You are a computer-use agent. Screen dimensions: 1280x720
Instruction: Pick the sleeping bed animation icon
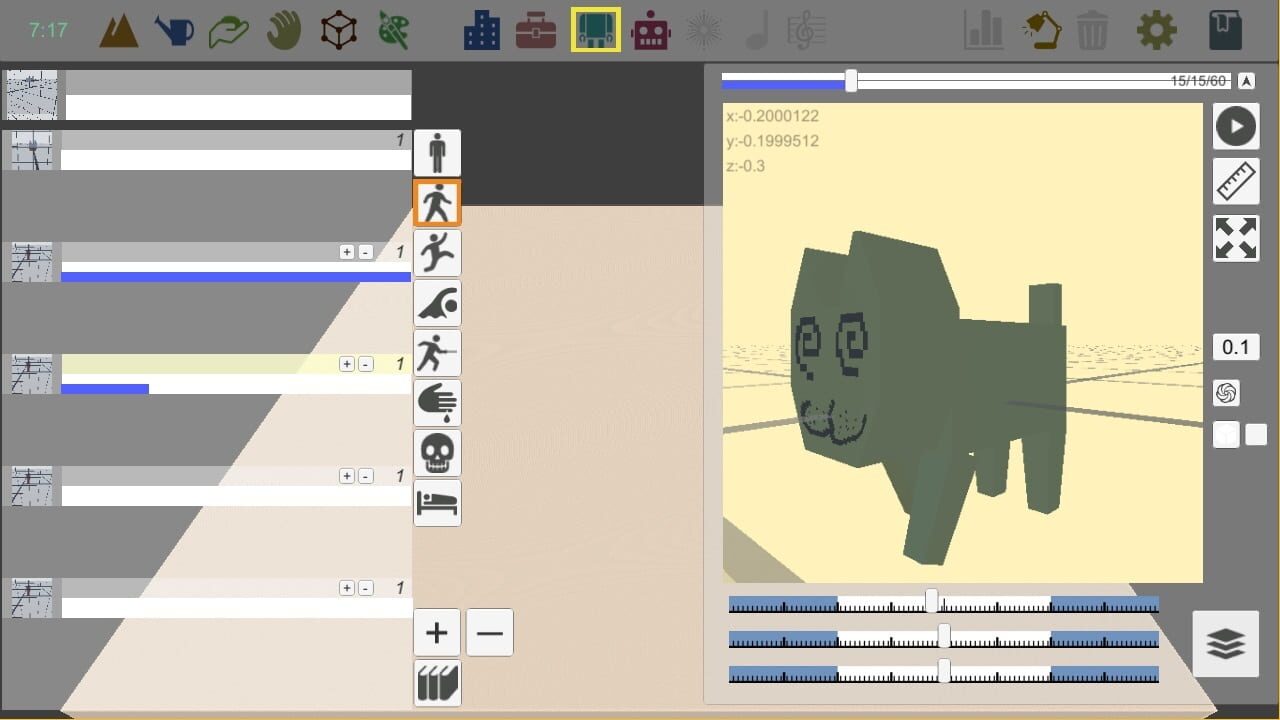(437, 502)
